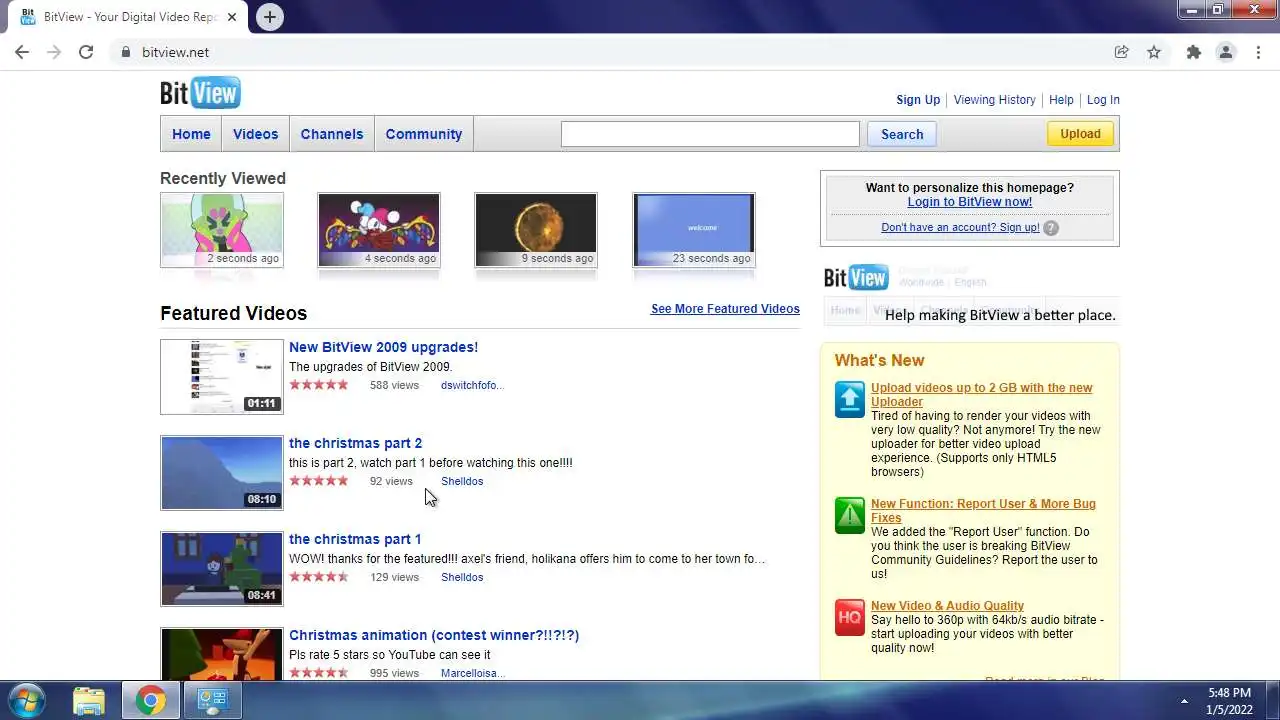Click the control panel taskbar icon
This screenshot has height=720, width=1280.
pyautogui.click(x=212, y=701)
